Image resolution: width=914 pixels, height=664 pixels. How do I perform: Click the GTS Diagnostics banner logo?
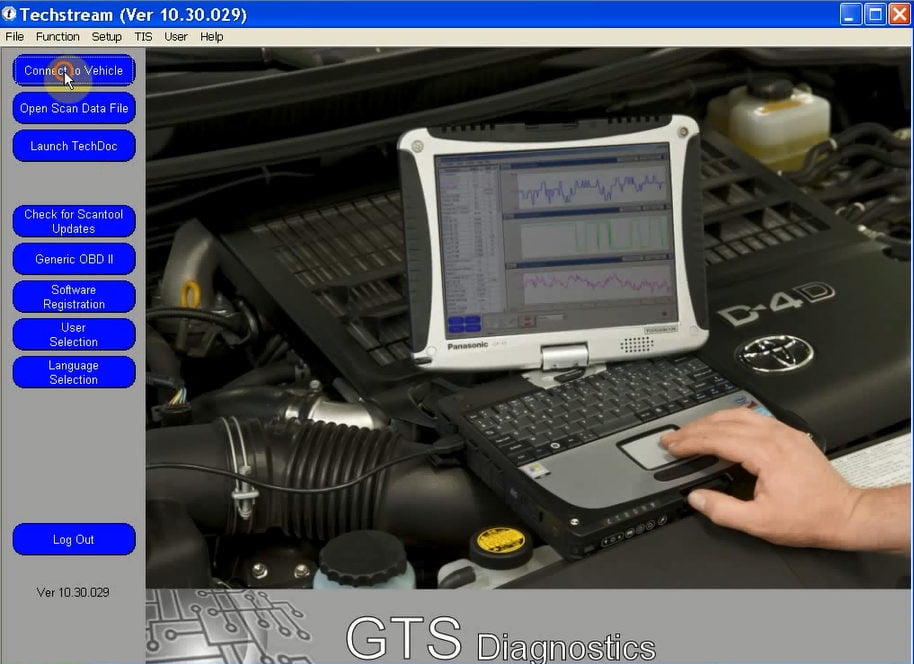[501, 638]
